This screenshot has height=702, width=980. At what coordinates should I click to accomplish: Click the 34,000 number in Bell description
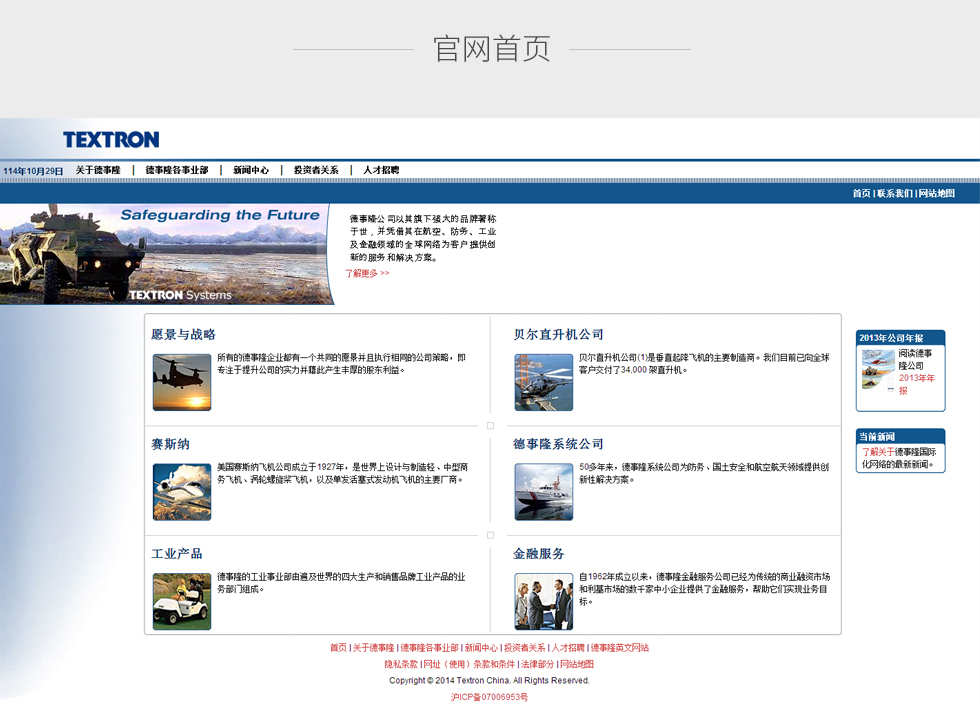[634, 370]
